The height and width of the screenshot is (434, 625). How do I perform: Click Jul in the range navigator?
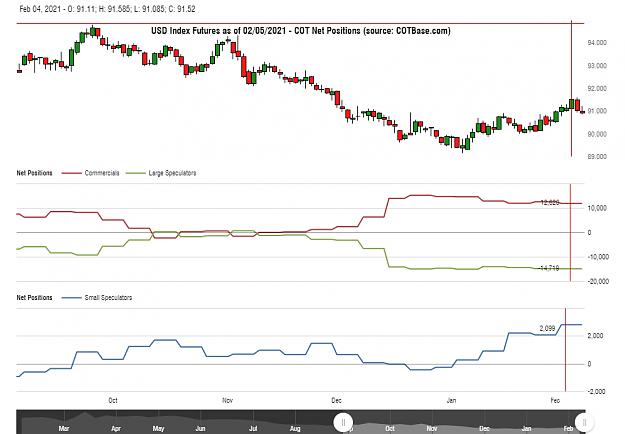pos(253,428)
